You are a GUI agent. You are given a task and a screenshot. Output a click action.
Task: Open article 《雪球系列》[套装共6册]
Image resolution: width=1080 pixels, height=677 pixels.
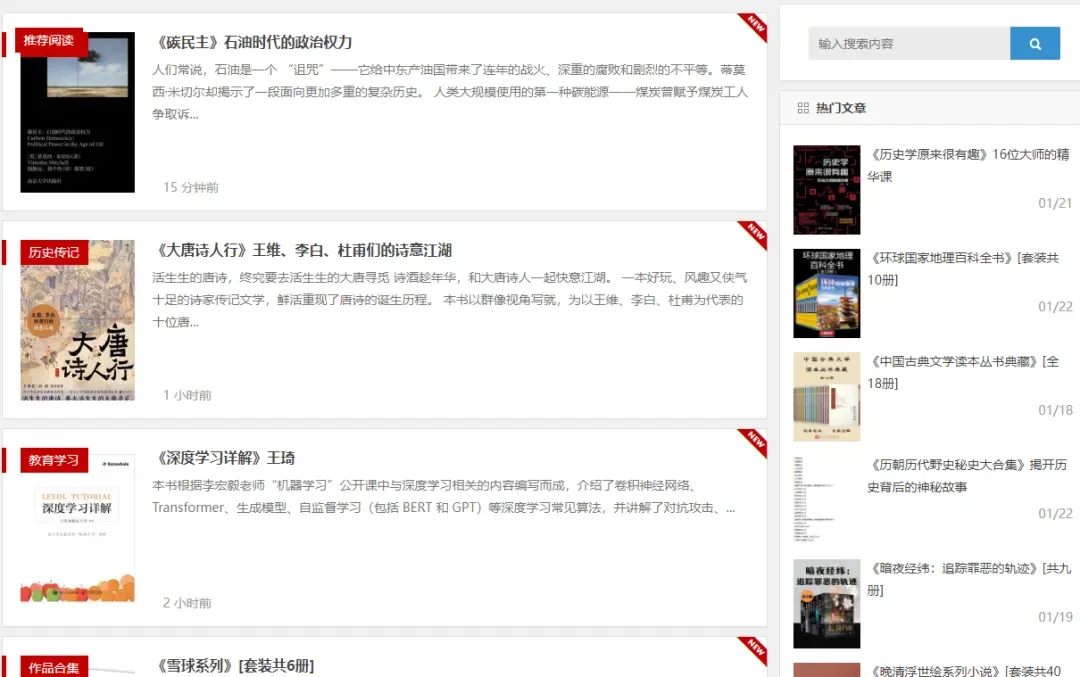(235, 666)
